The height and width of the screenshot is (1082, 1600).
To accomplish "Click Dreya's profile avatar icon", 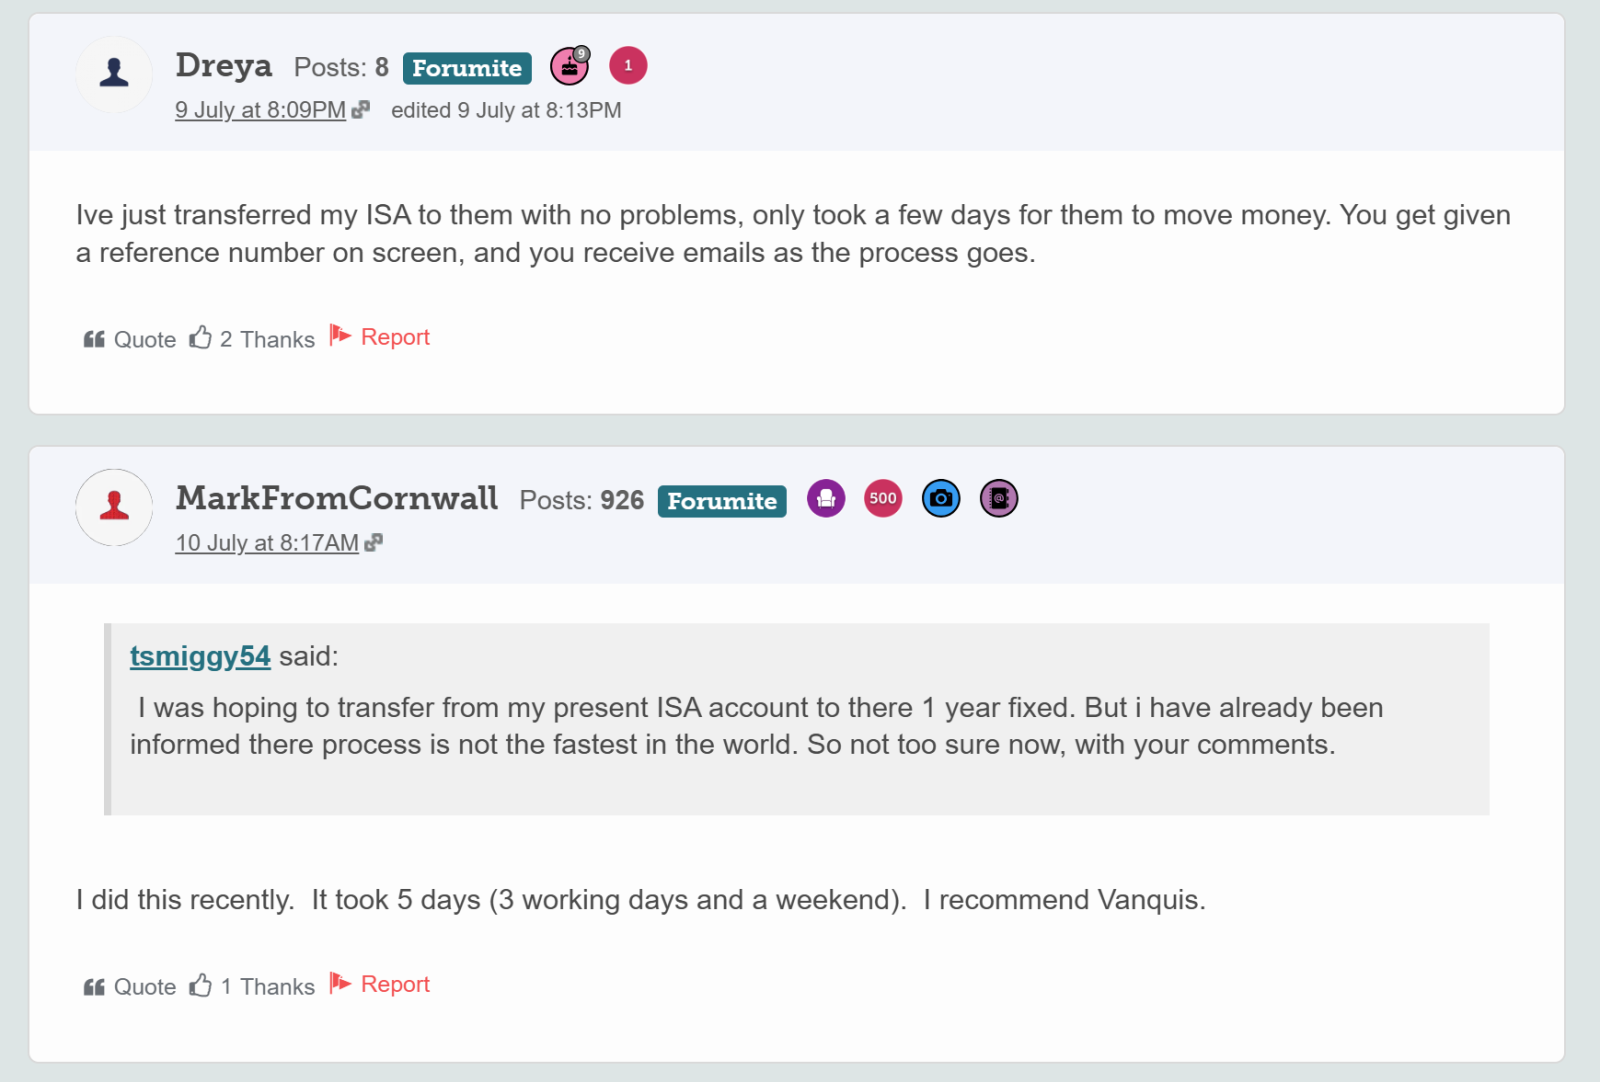I will coord(114,75).
